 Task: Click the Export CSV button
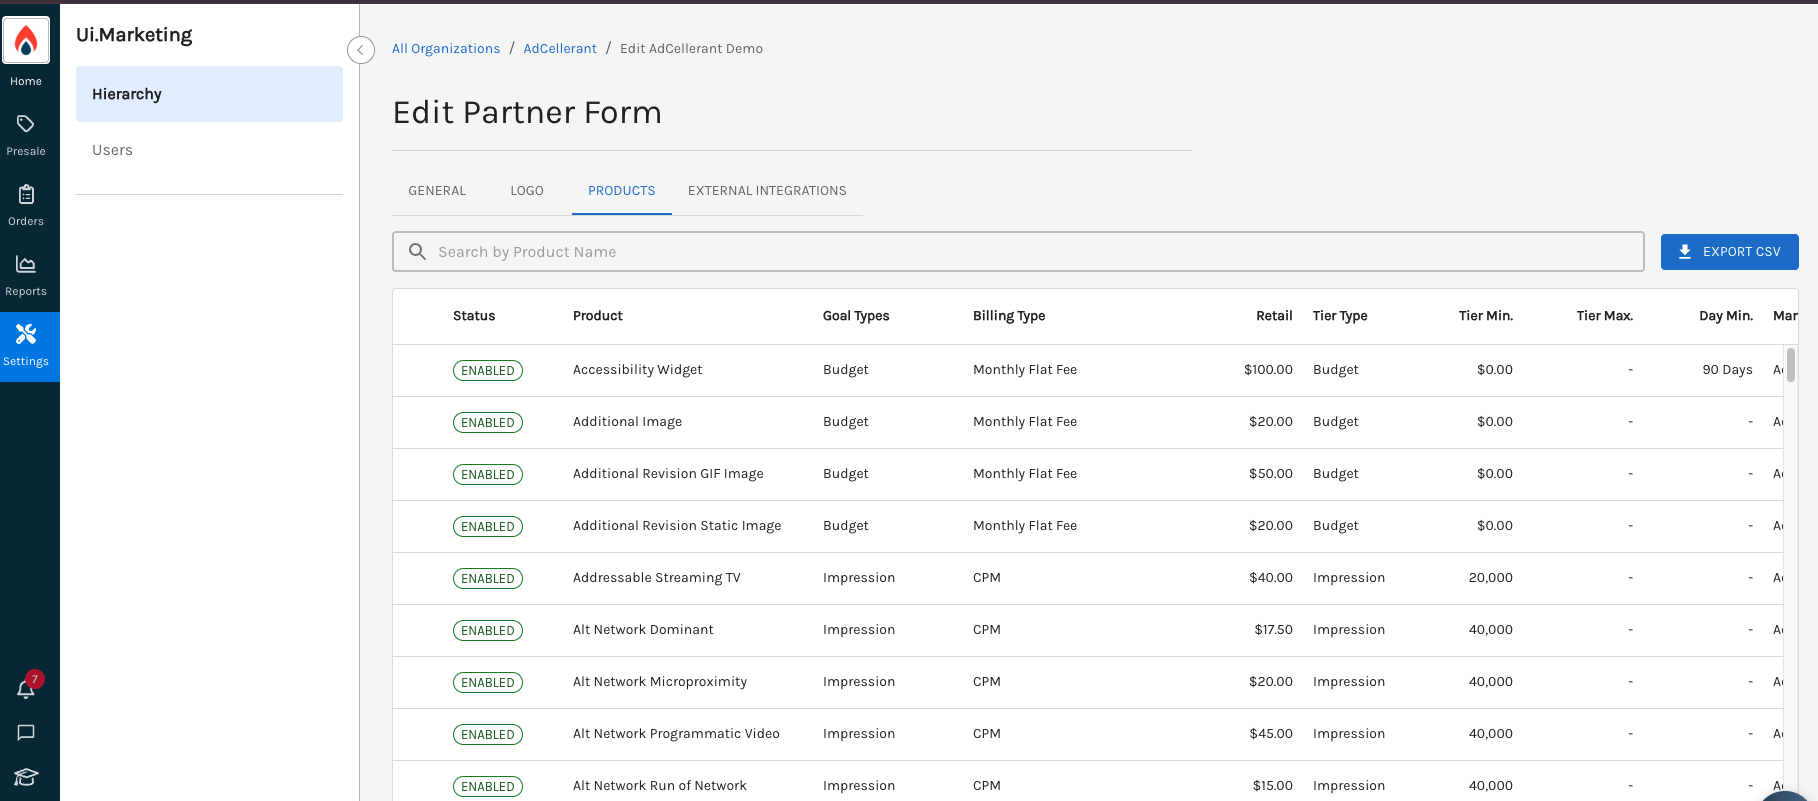(1729, 252)
